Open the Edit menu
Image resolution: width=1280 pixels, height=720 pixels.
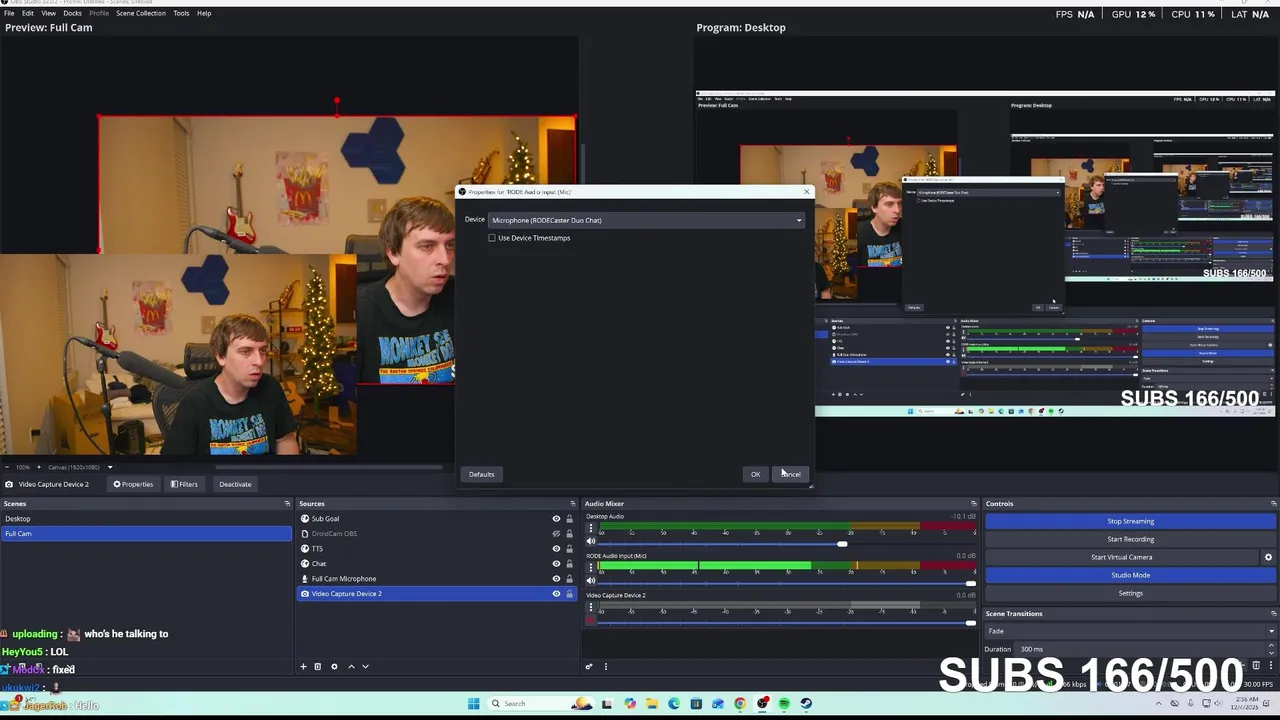coord(28,13)
